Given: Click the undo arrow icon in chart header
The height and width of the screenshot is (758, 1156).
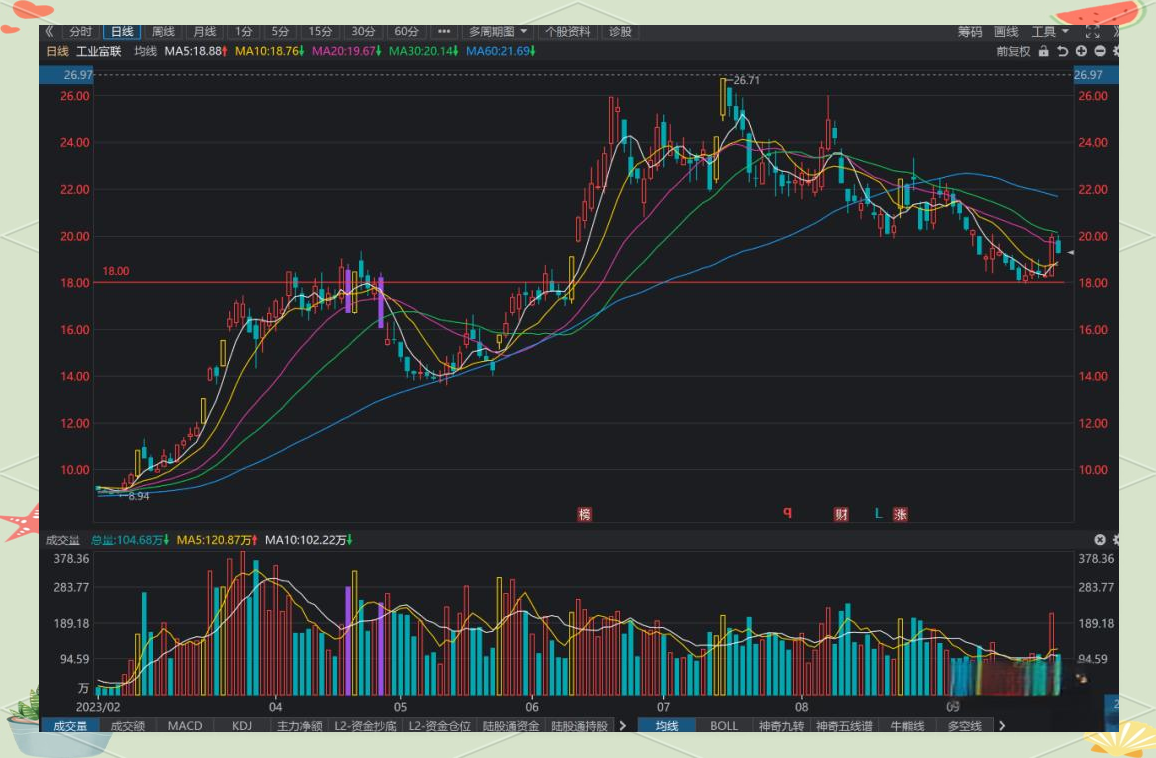Looking at the screenshot, I should pos(1062,51).
